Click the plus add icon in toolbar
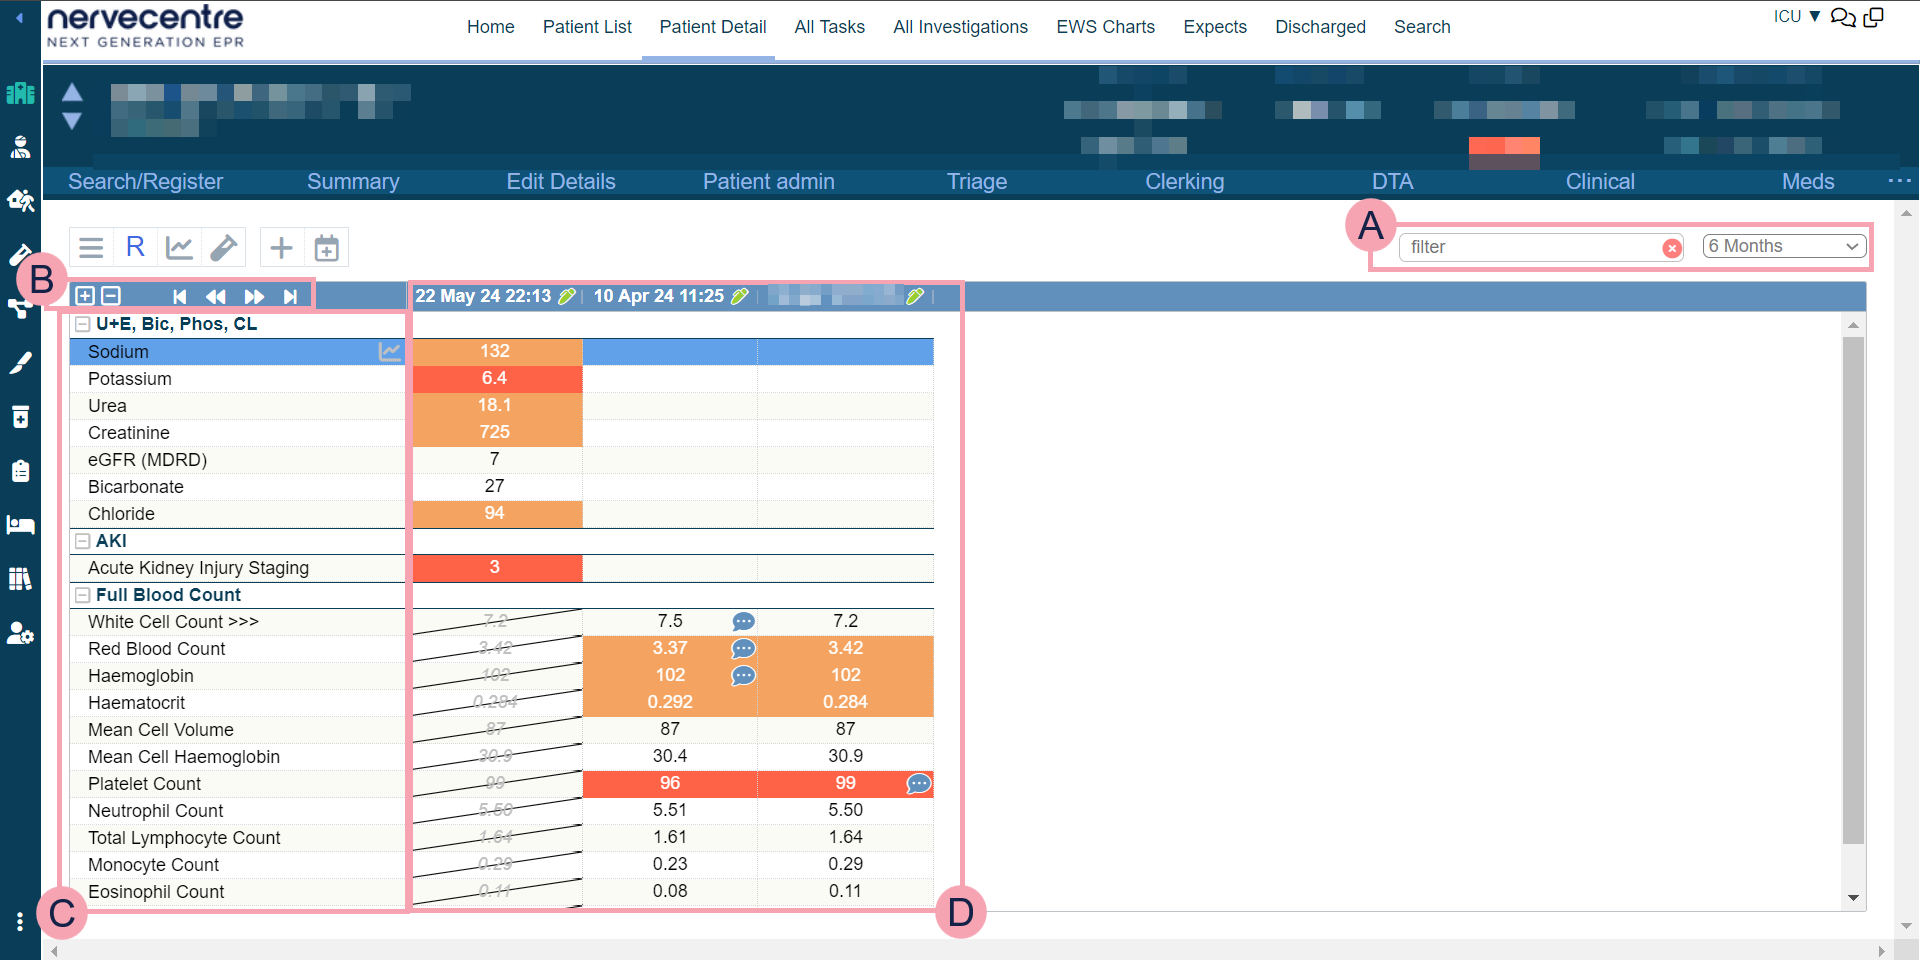Viewport: 1920px width, 960px height. pyautogui.click(x=282, y=247)
